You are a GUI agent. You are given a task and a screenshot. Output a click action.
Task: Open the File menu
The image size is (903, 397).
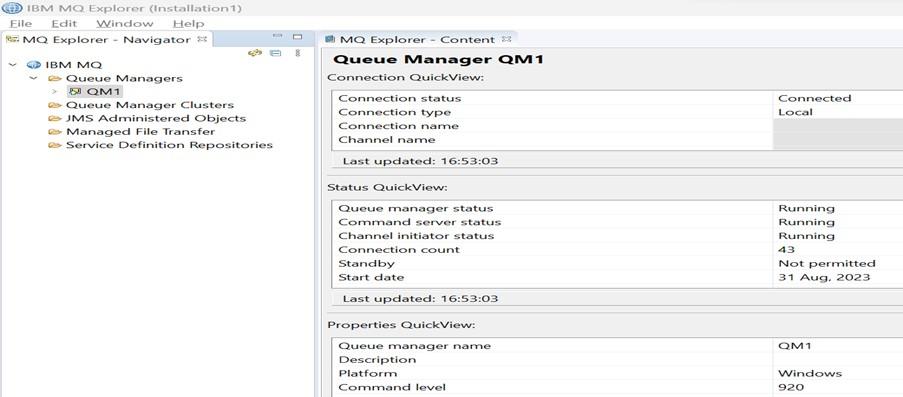point(21,24)
